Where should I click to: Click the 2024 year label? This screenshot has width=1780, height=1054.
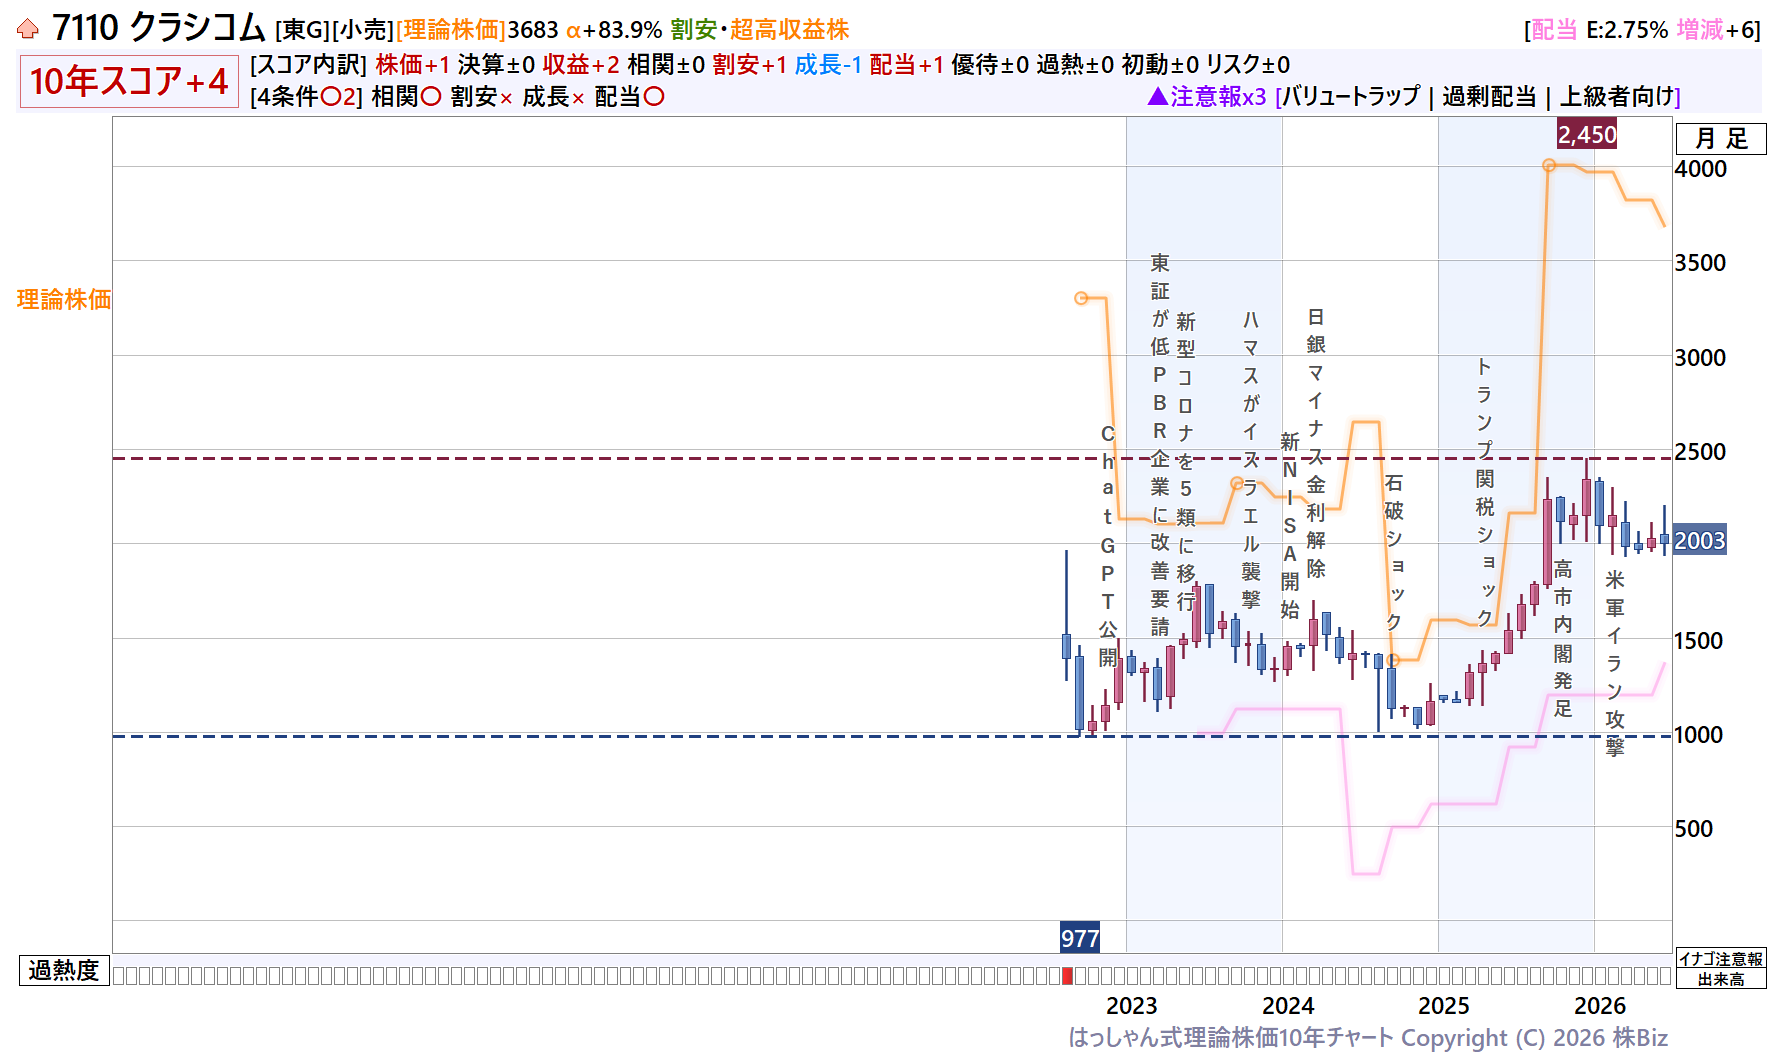point(1288,1006)
